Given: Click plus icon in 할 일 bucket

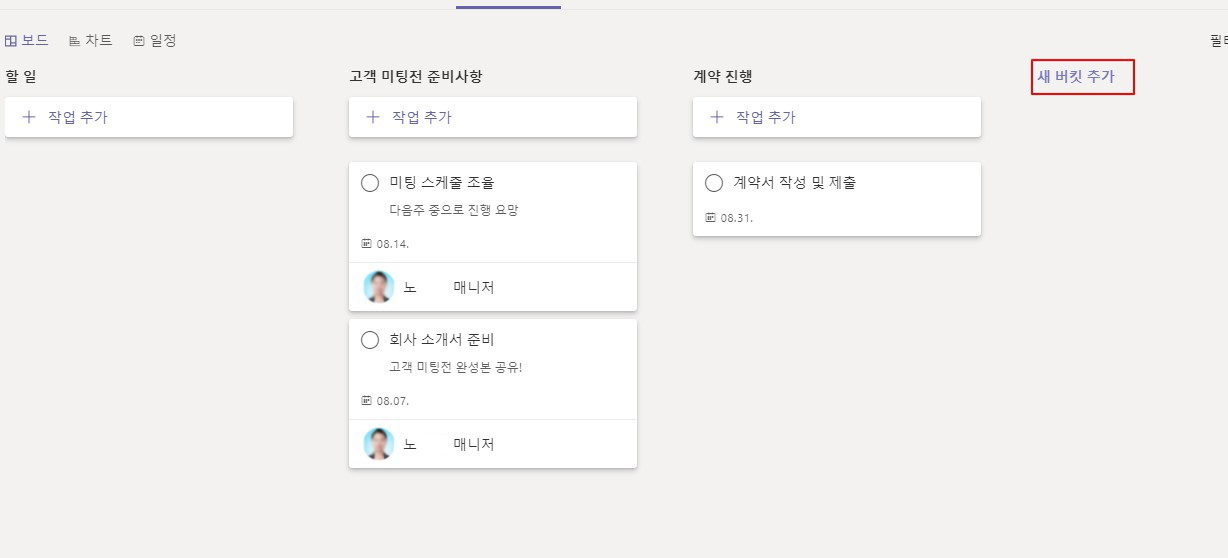Looking at the screenshot, I should click(x=29, y=117).
